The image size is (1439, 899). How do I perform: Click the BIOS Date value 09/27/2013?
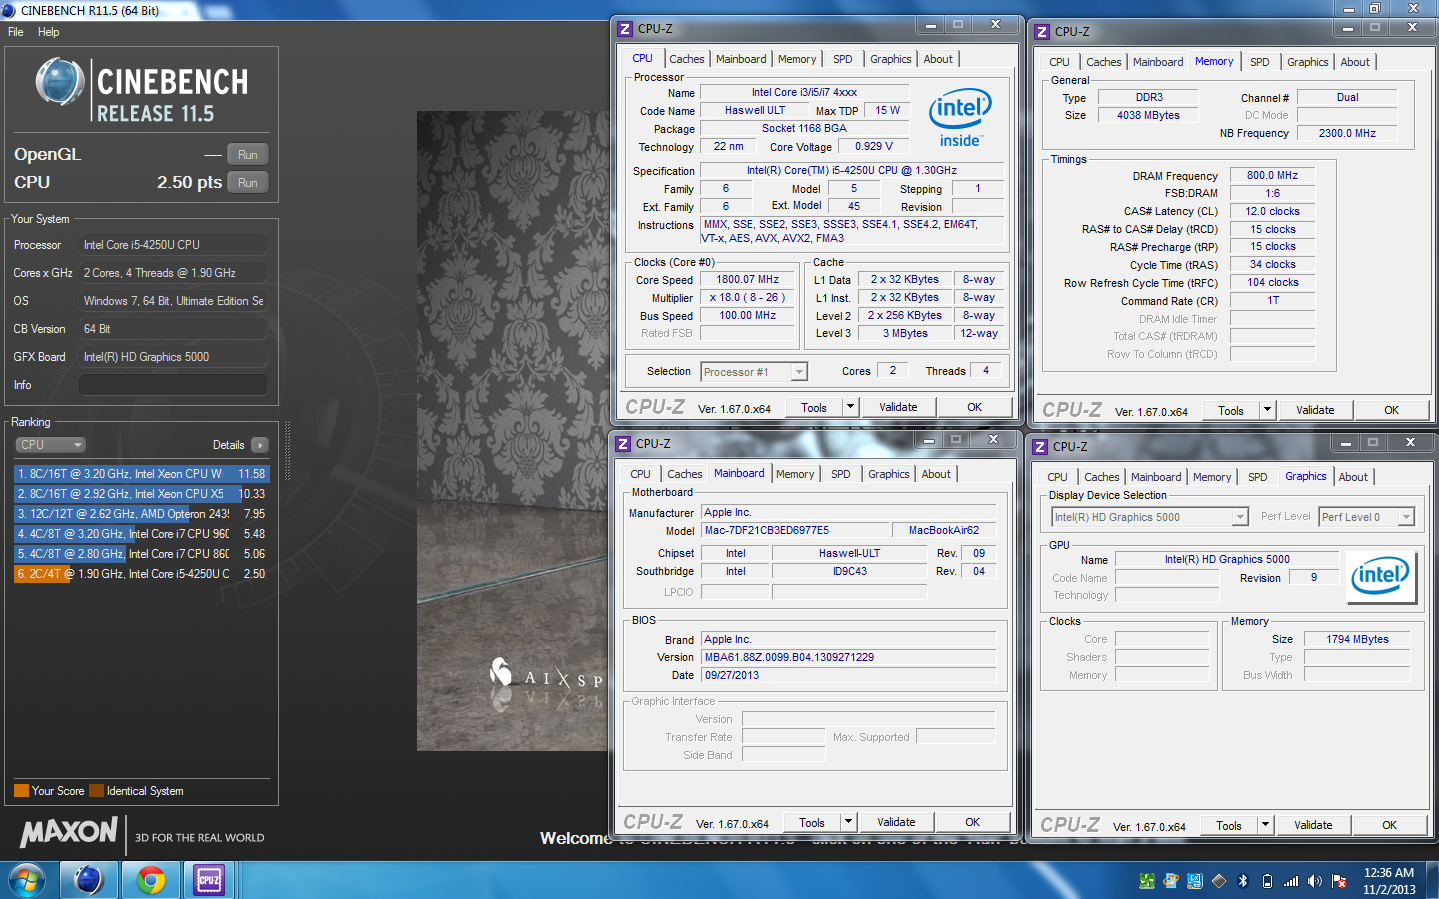click(849, 675)
